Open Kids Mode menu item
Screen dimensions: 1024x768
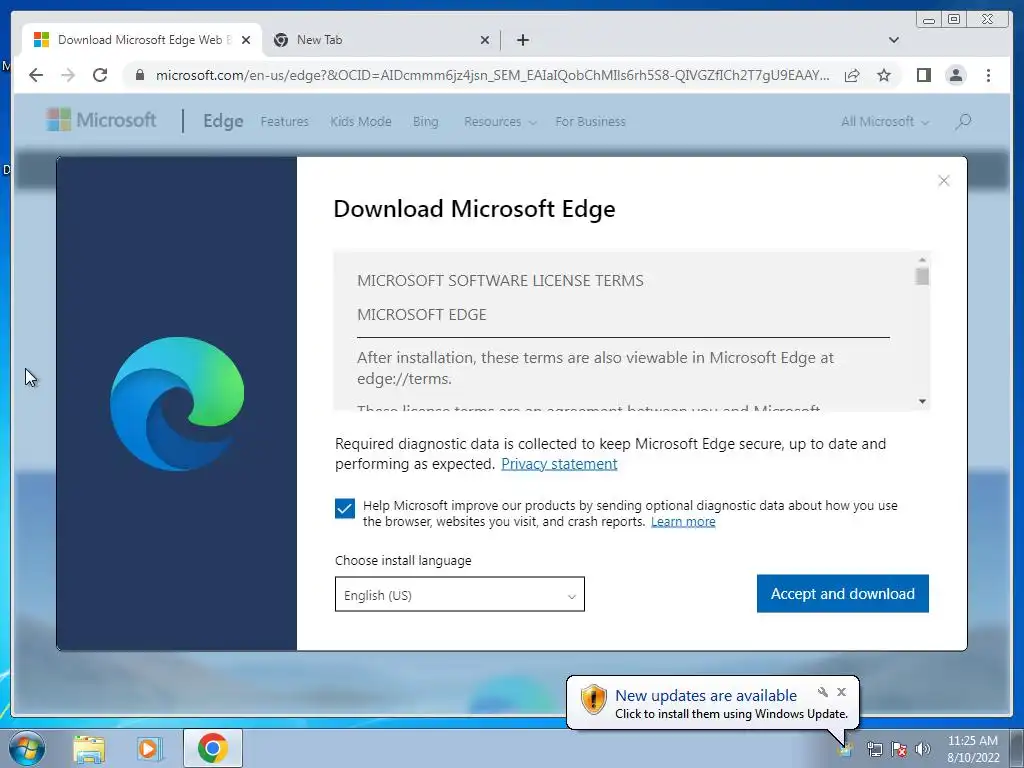(x=360, y=121)
